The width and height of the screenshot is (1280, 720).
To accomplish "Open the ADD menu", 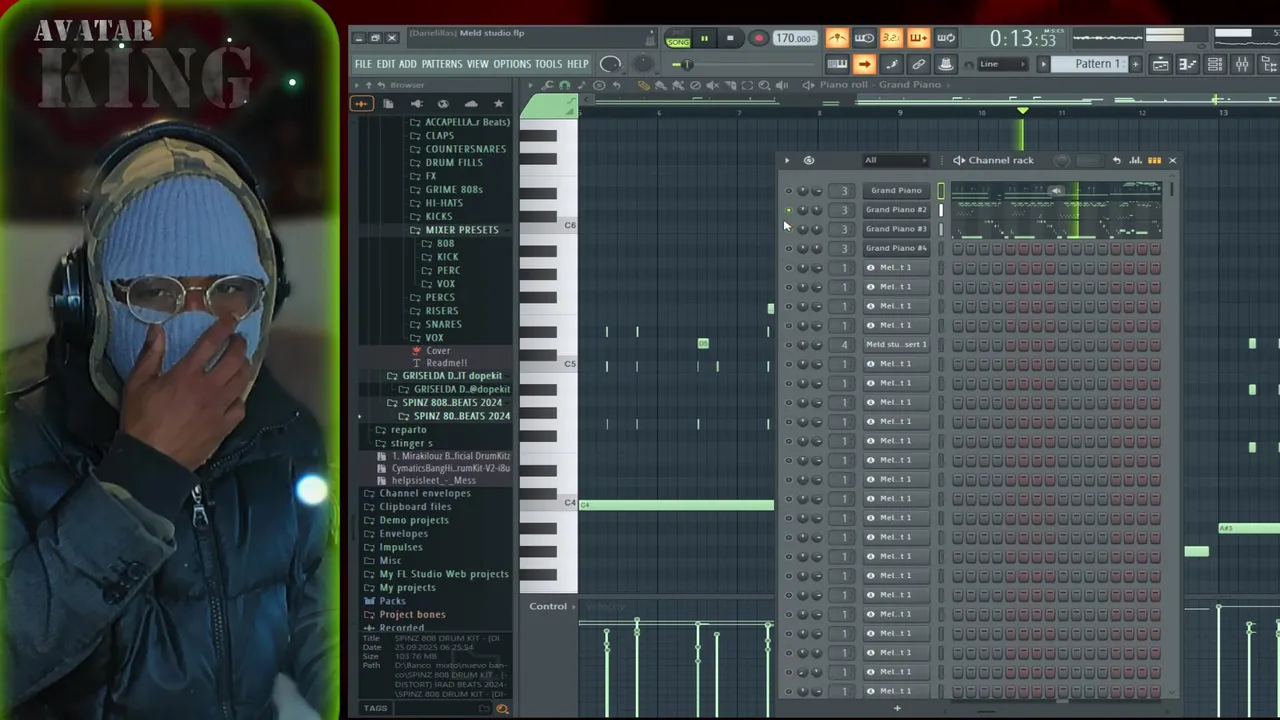I will (x=407, y=64).
